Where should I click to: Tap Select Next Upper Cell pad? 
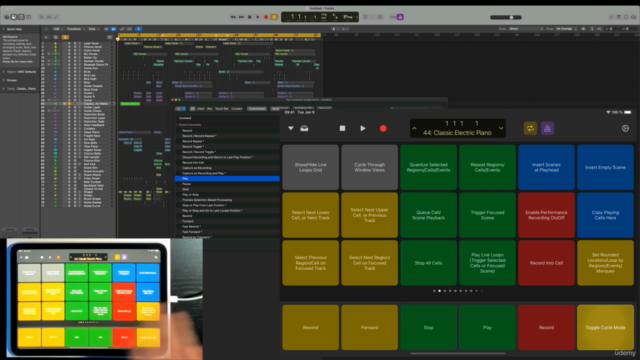[x=369, y=215]
